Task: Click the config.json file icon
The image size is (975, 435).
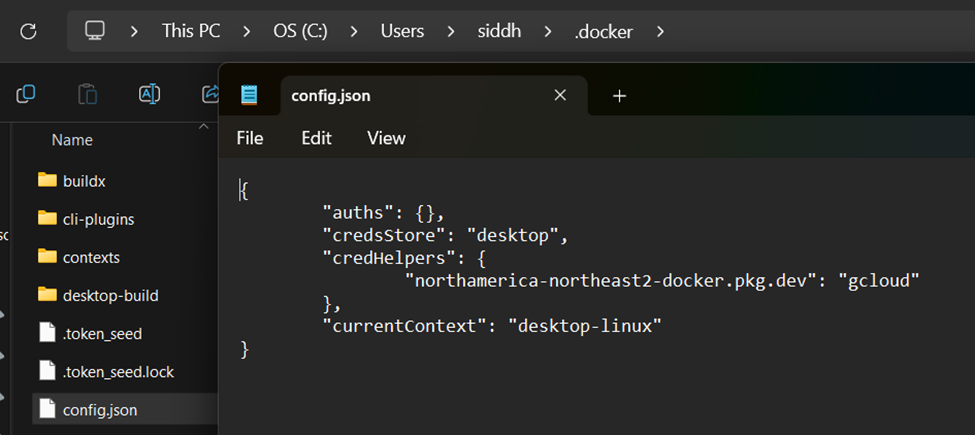Action: (x=47, y=409)
